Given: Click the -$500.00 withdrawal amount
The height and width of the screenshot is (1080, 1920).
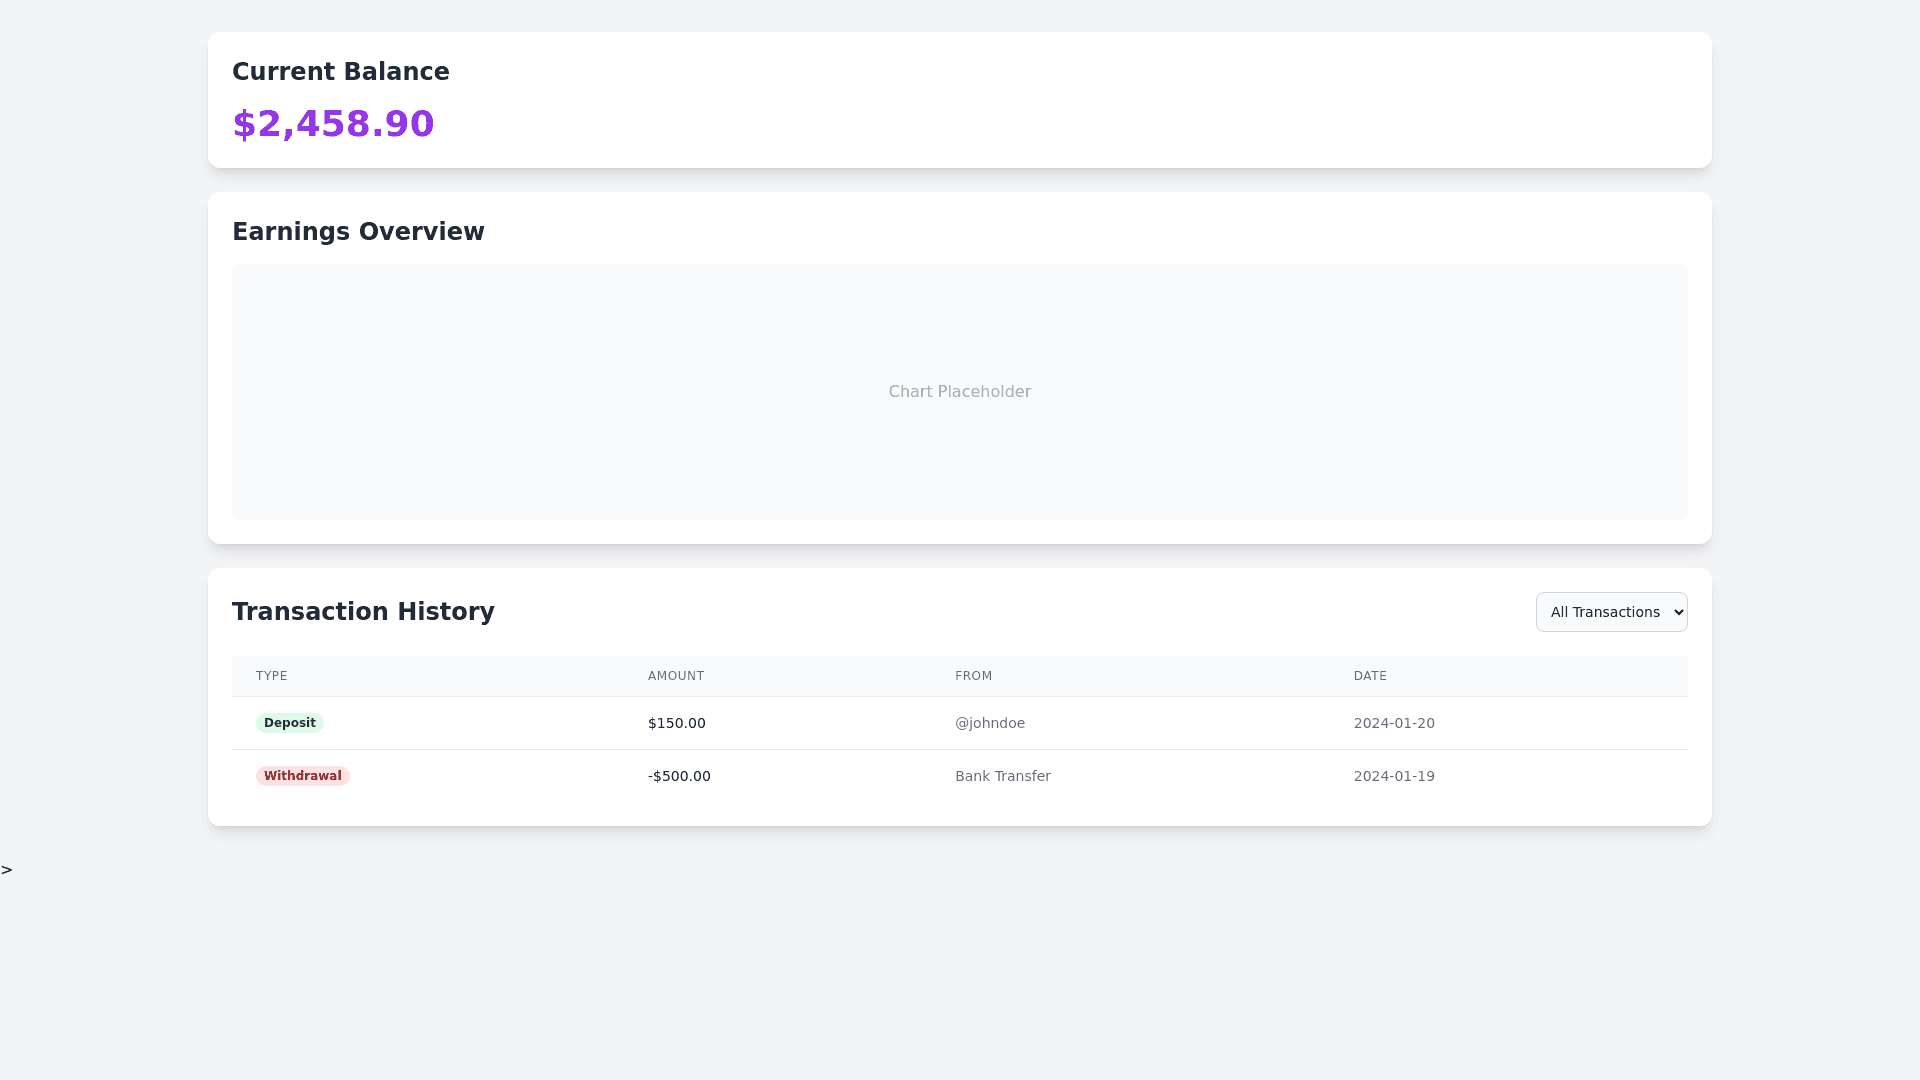Looking at the screenshot, I should click(x=678, y=776).
